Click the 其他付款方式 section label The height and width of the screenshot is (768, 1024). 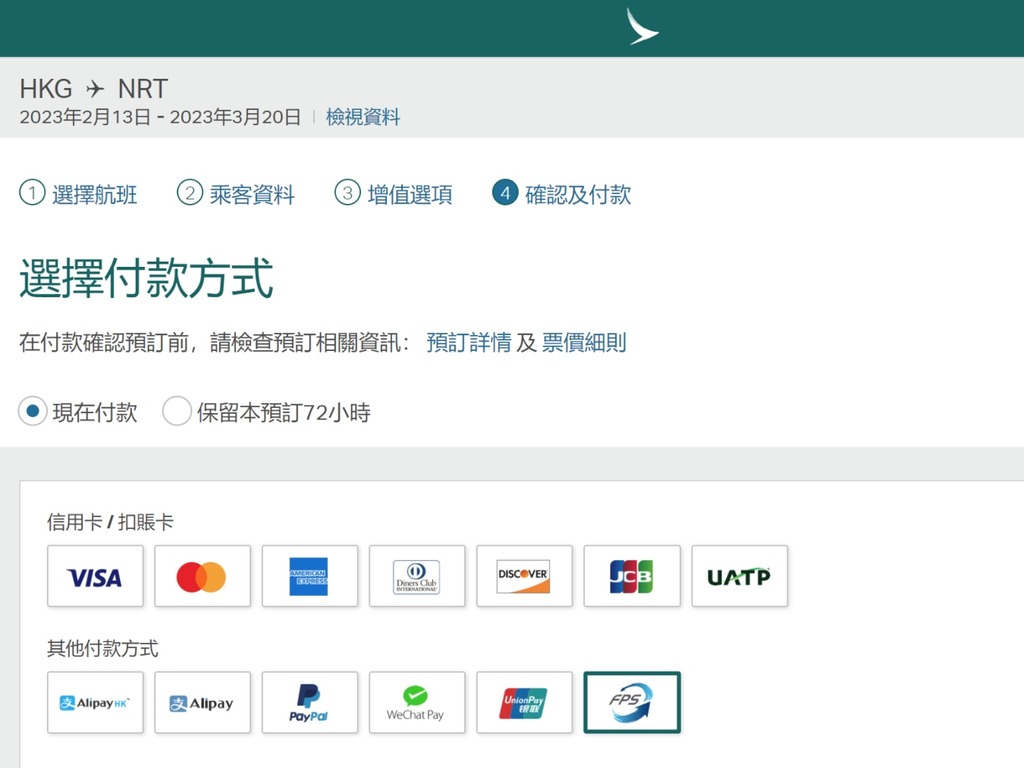[x=103, y=648]
